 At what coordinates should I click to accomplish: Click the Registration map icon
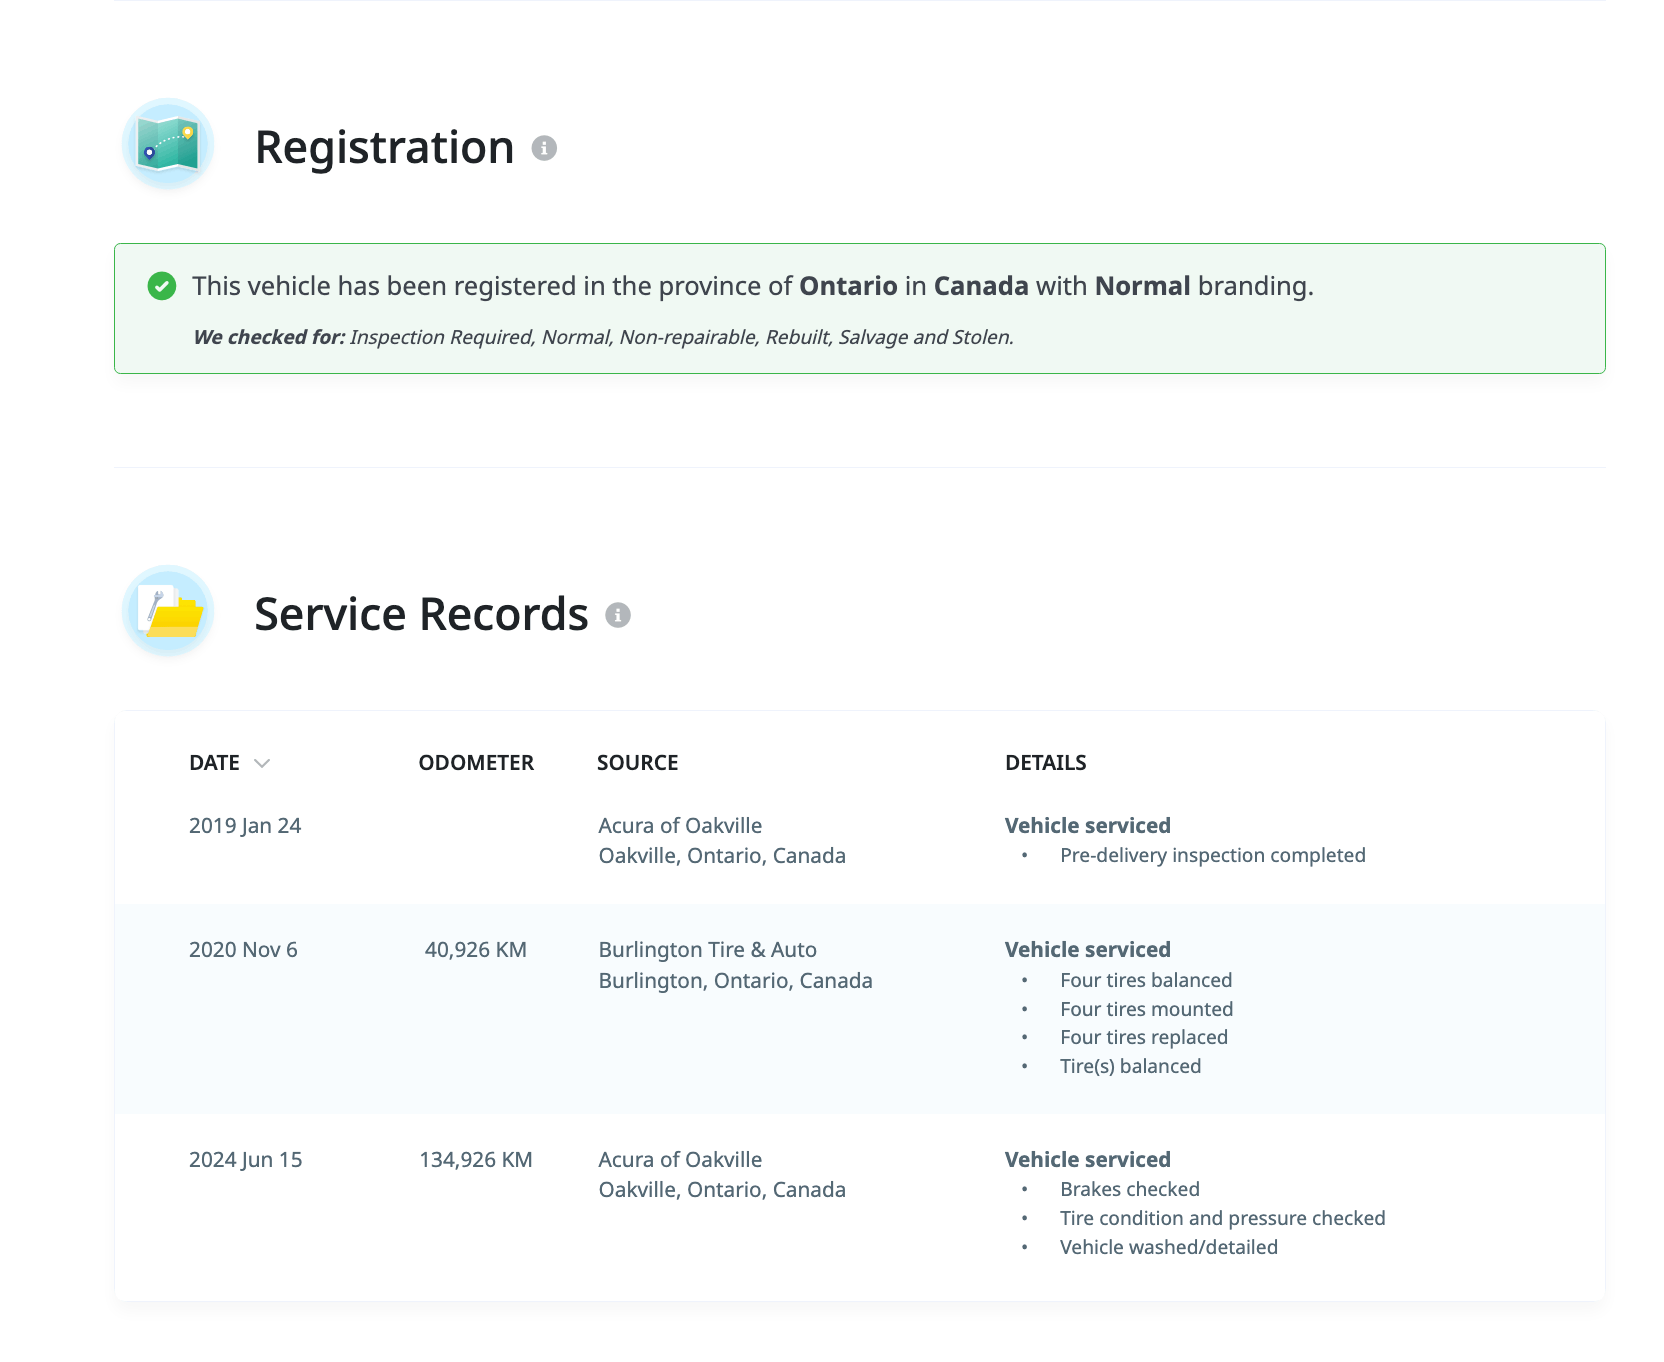point(168,145)
